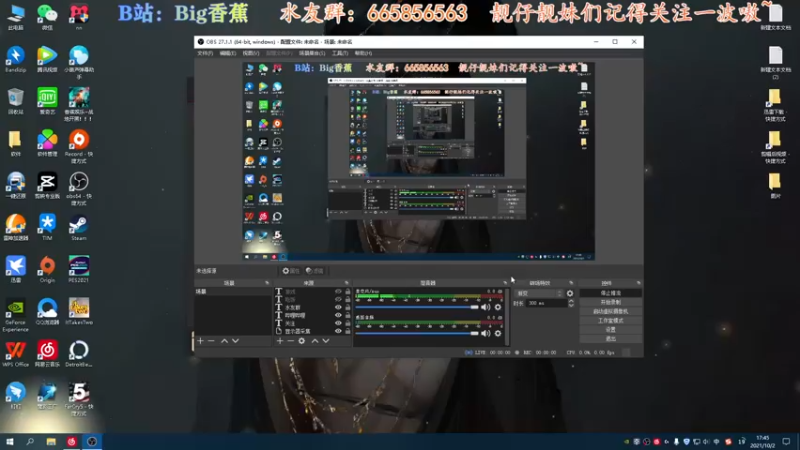The width and height of the screenshot is (800, 450).
Task: Open the 工具(T) menu
Action: point(340,53)
